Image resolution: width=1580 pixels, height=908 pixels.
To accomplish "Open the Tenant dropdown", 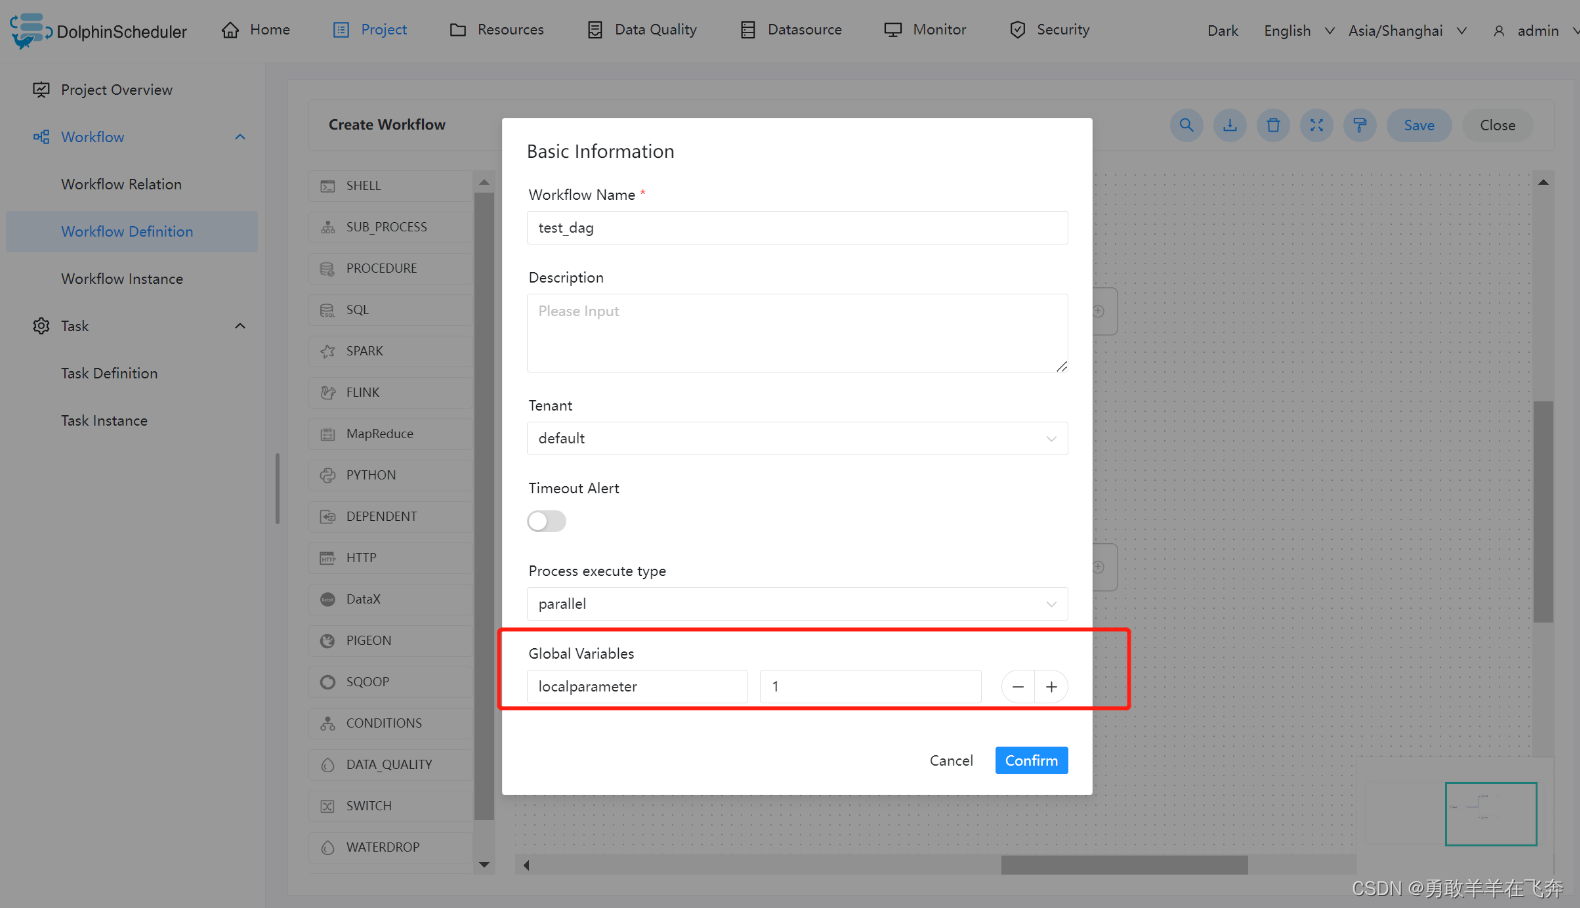I will [797, 438].
